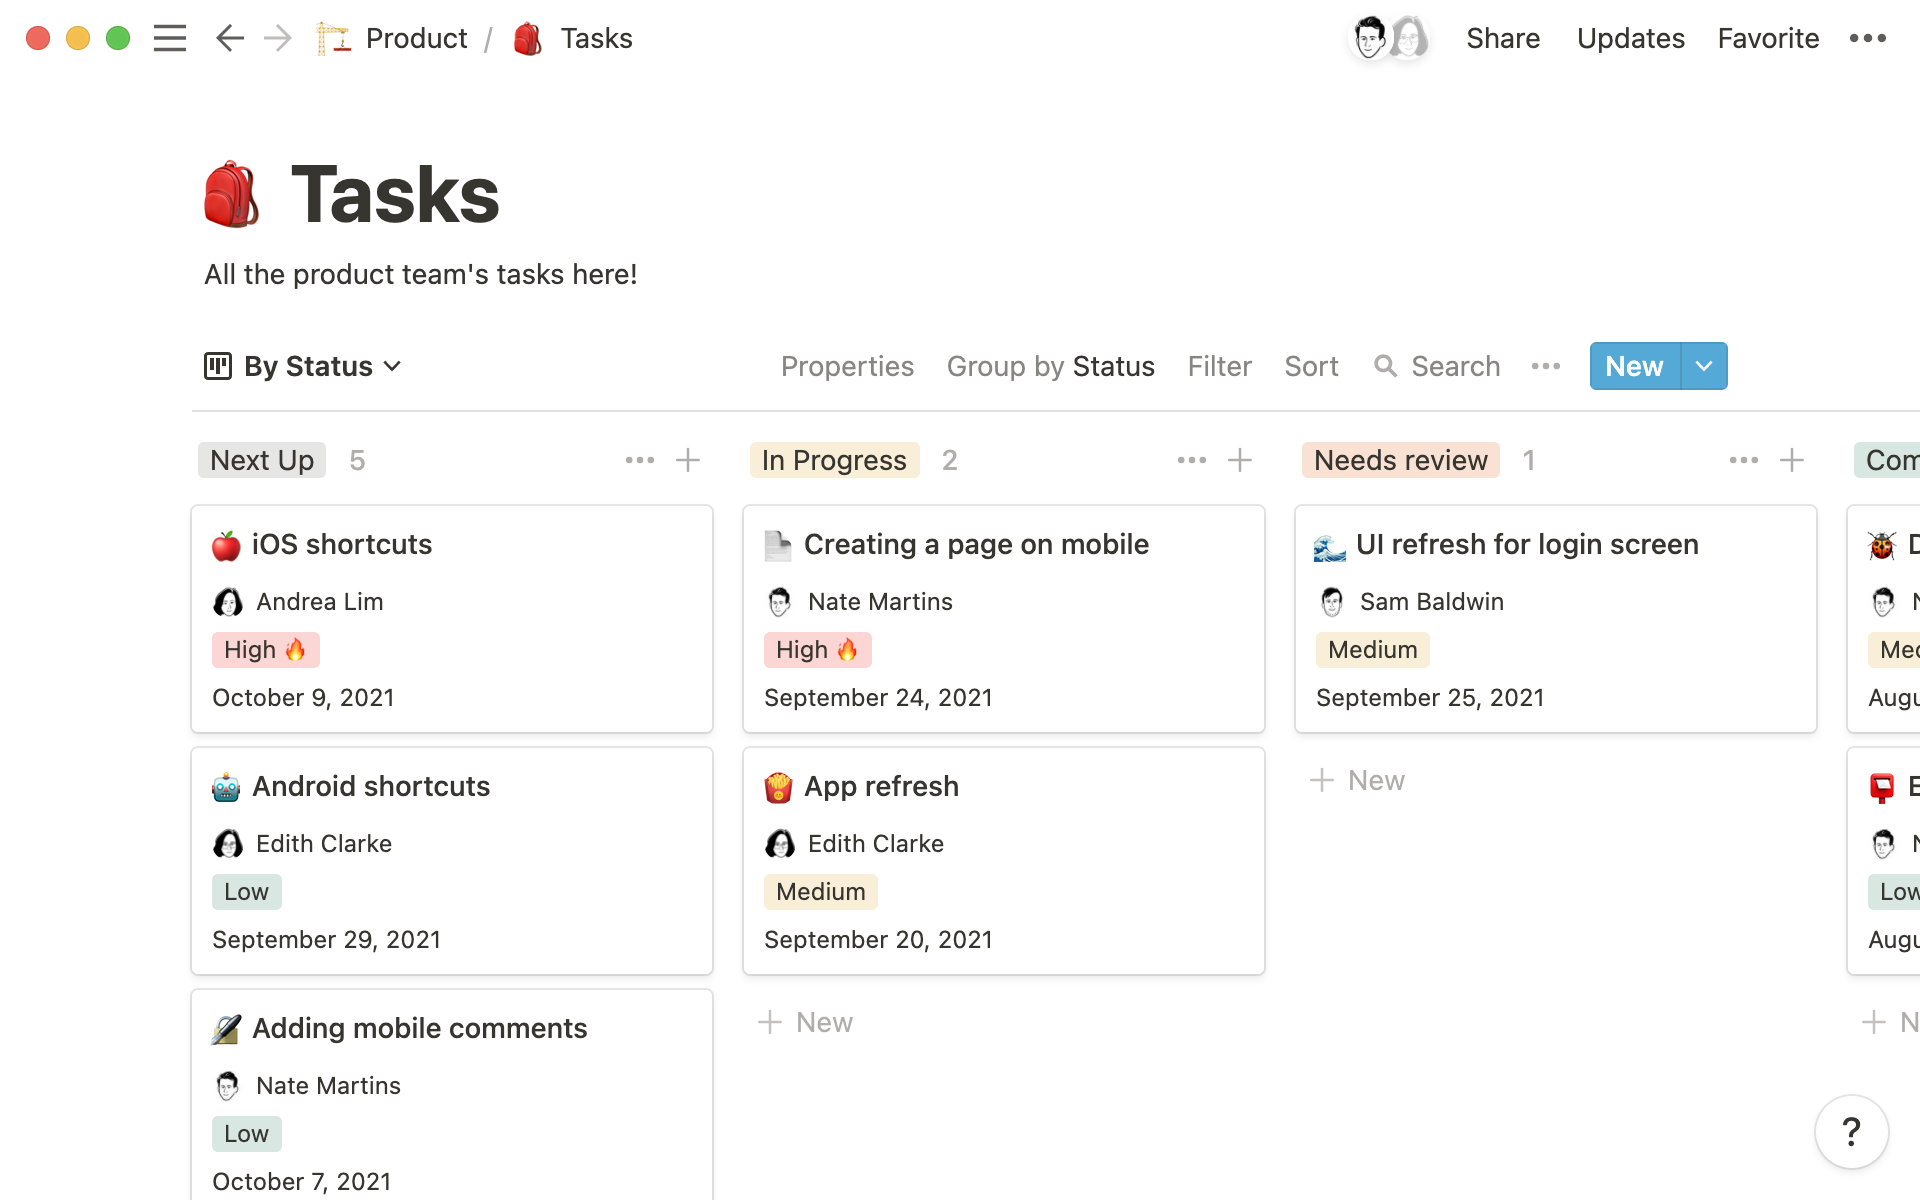Go to Product via the breadcrumb

pyautogui.click(x=415, y=38)
